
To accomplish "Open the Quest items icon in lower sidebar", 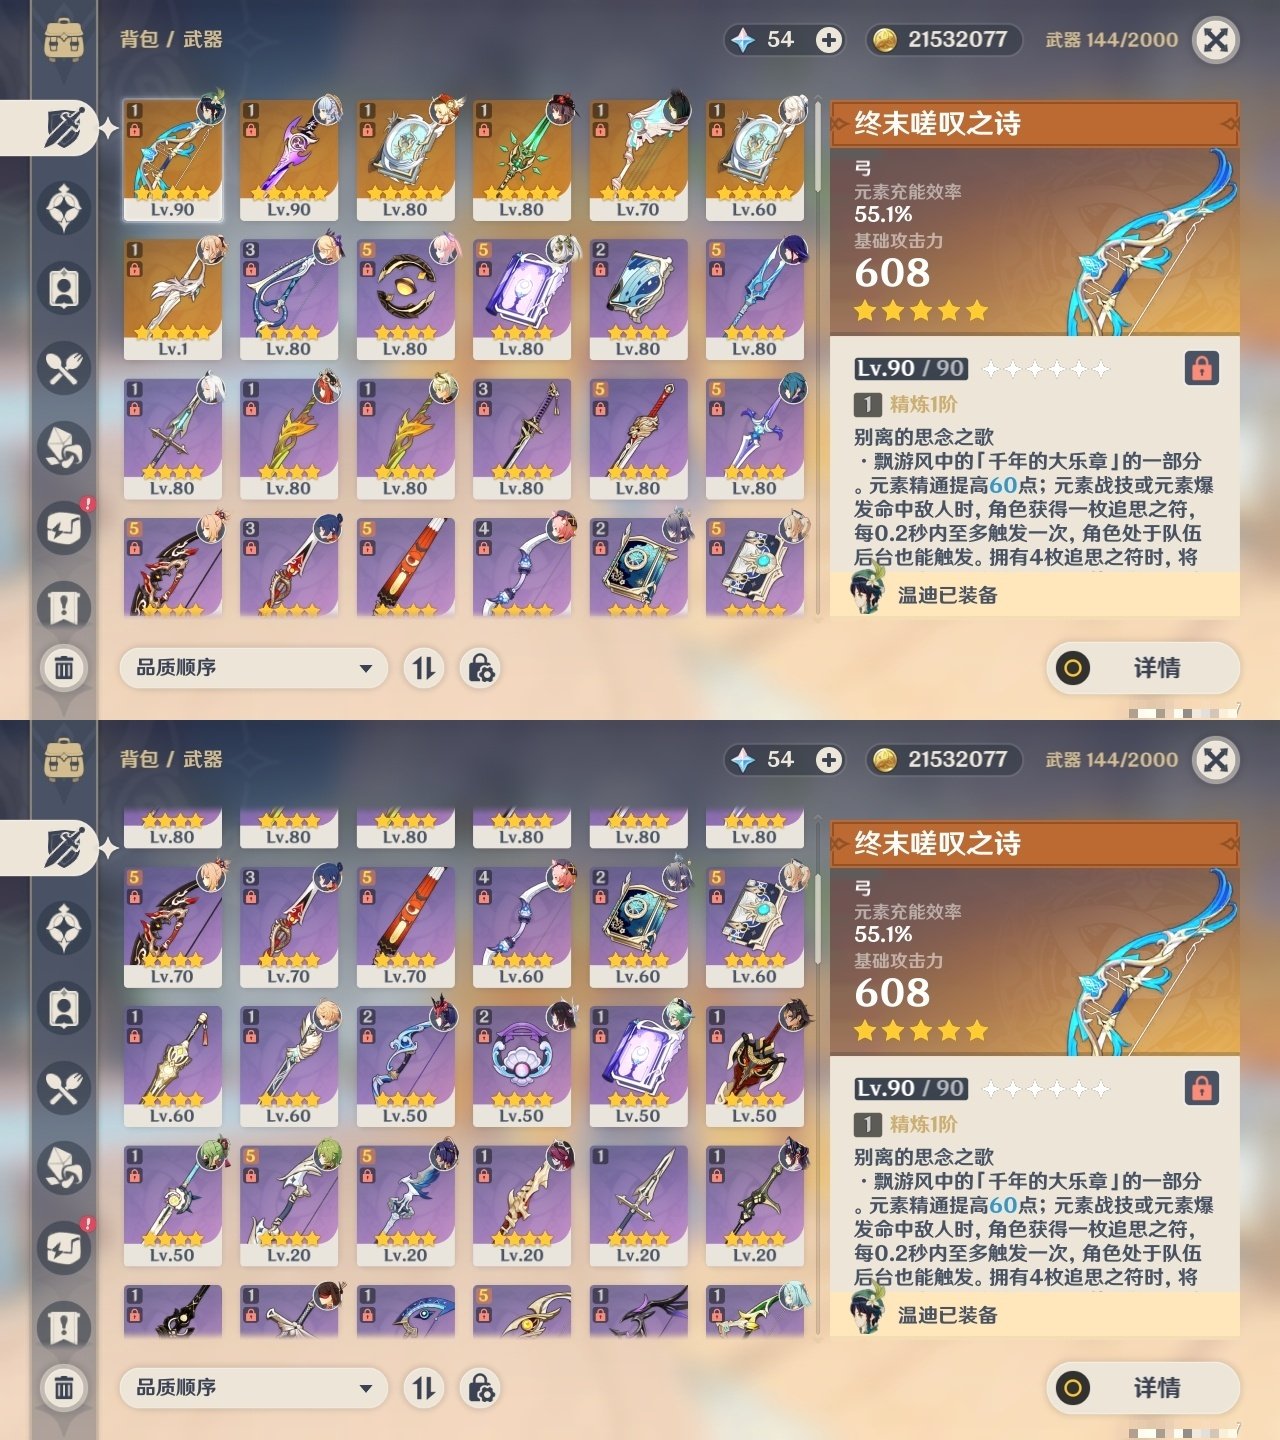I will [64, 1327].
